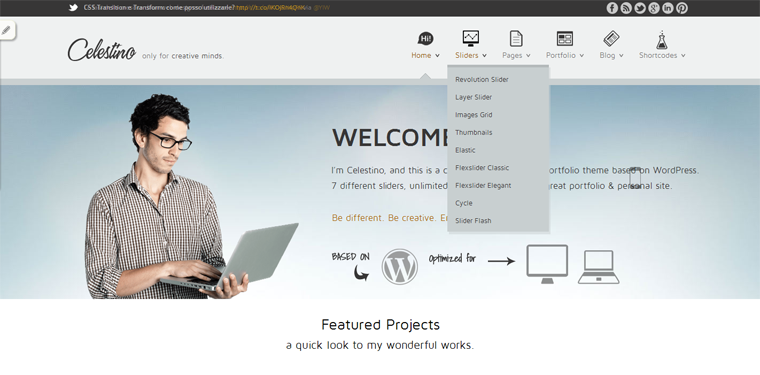This screenshot has height=375, width=760.
Task: Choose Flexslider Elegant menu entry
Action: [483, 185]
